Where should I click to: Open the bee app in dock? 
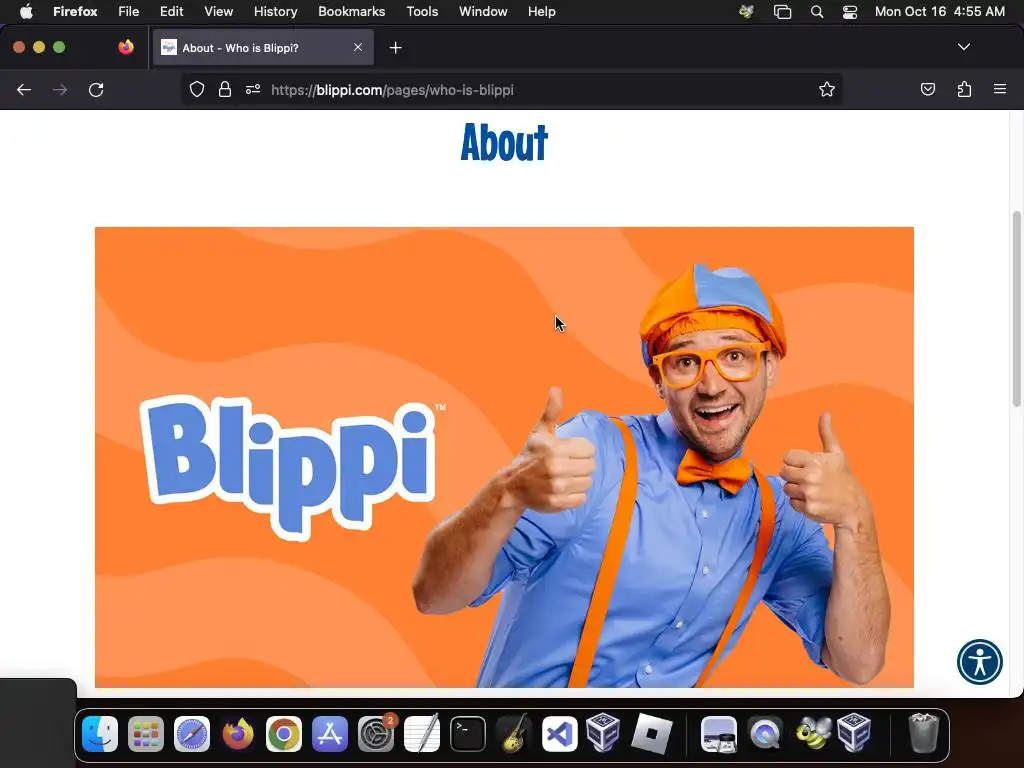pyautogui.click(x=811, y=733)
